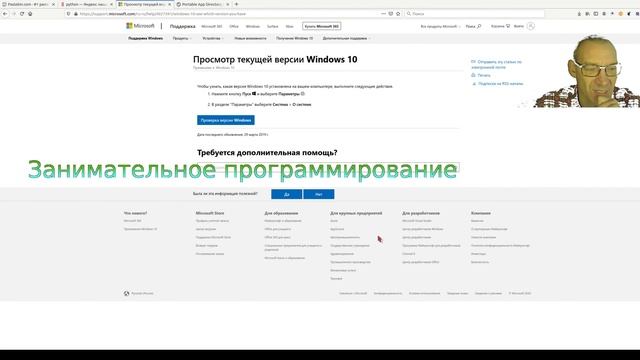Open Surface in the header navigation
This screenshot has width=640, height=360.
click(272, 26)
